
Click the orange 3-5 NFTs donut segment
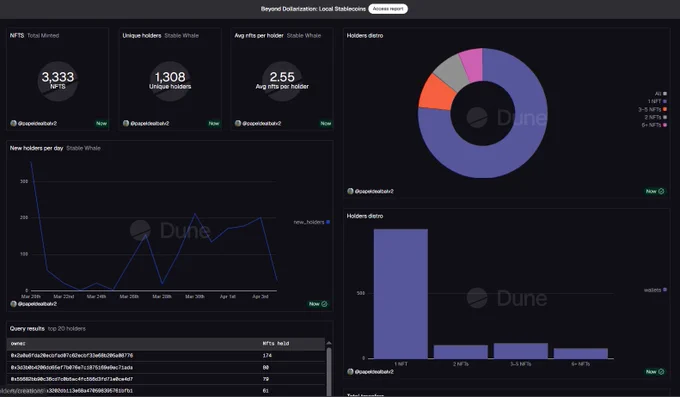click(437, 92)
